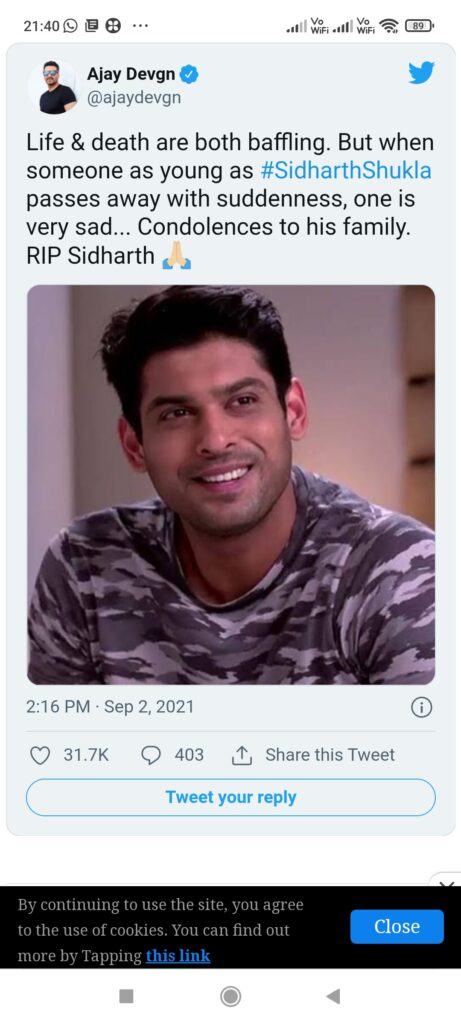Follow the "this link" cookie hyperlink
The height and width of the screenshot is (1024, 461).
click(x=178, y=956)
